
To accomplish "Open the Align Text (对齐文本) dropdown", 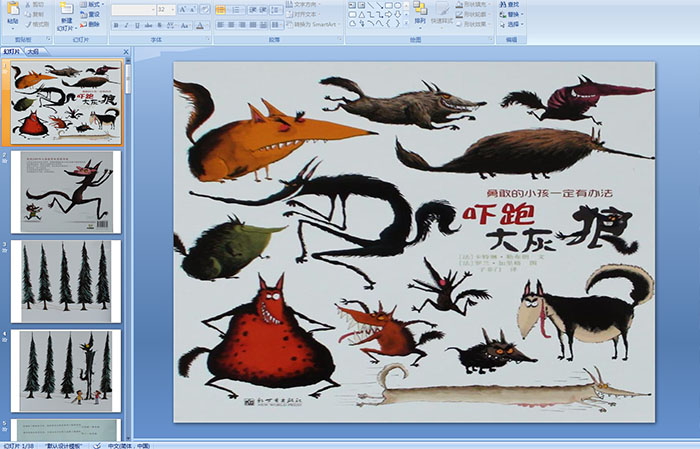I will (x=303, y=14).
